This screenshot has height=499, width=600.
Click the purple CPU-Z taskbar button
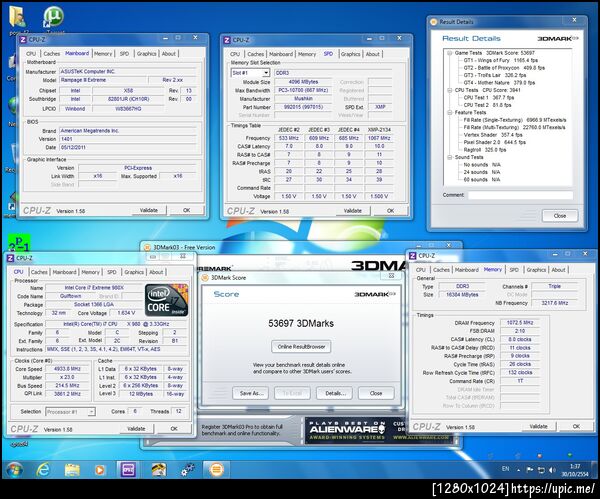tap(128, 470)
